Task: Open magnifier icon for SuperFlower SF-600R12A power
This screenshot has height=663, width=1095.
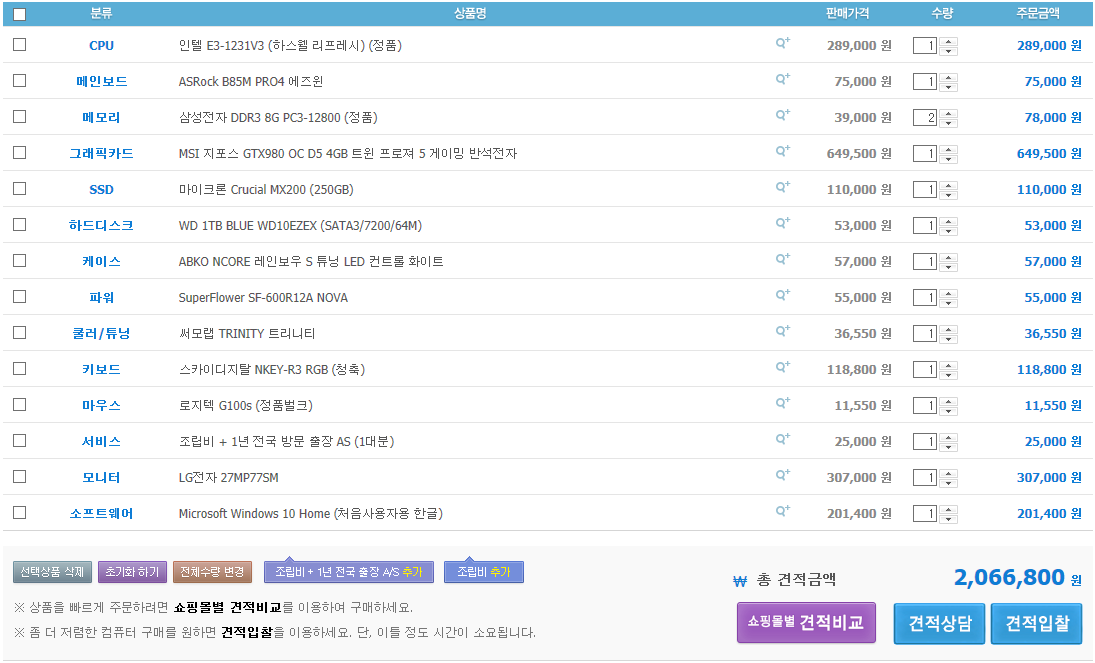Action: point(783,295)
